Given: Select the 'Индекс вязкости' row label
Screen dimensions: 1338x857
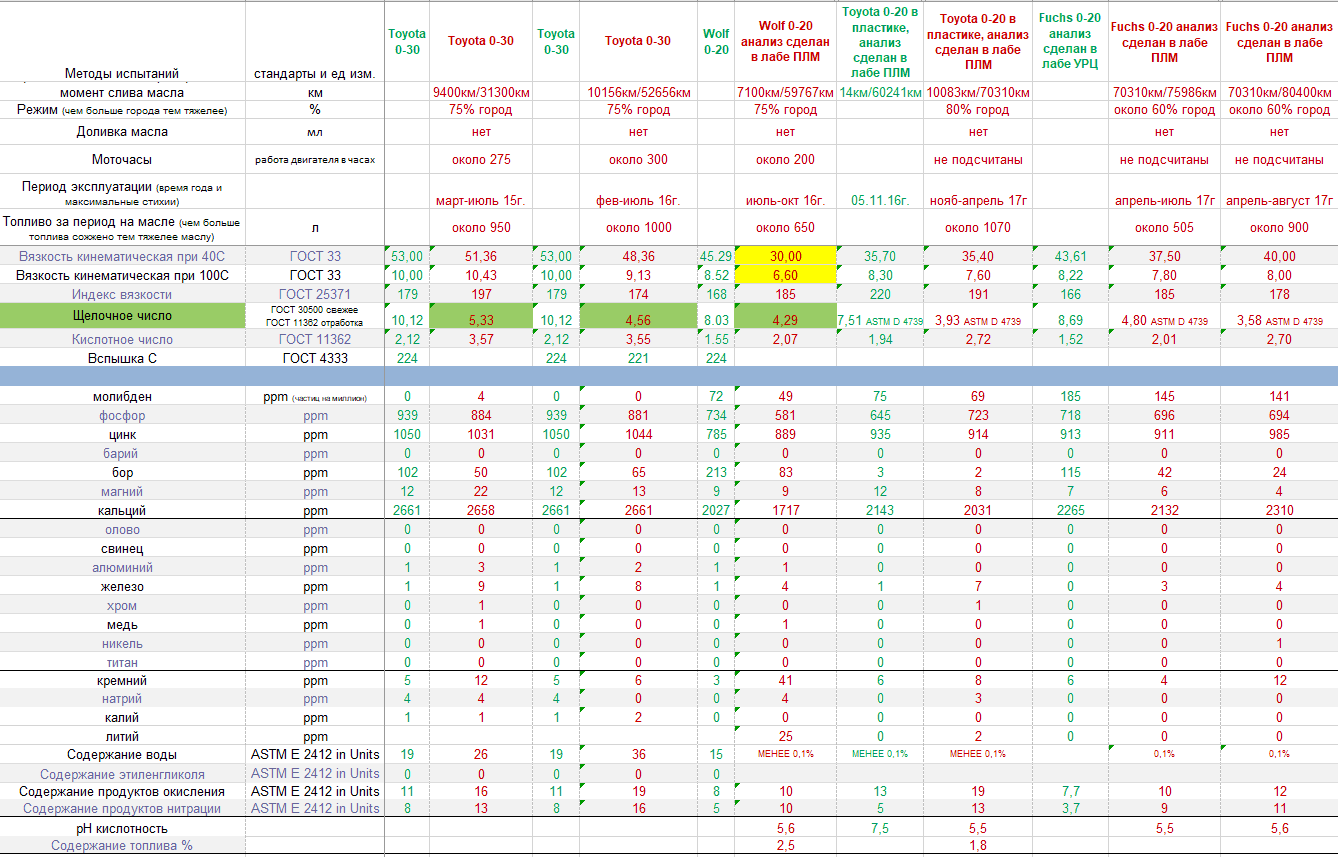Looking at the screenshot, I should (x=122, y=295).
